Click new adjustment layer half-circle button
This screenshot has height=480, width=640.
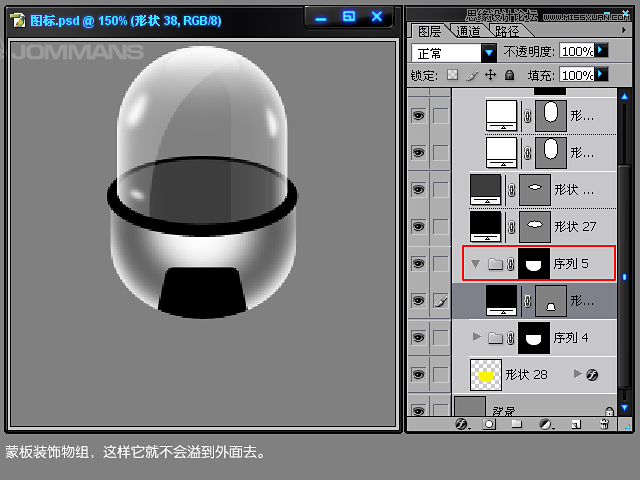click(x=546, y=424)
